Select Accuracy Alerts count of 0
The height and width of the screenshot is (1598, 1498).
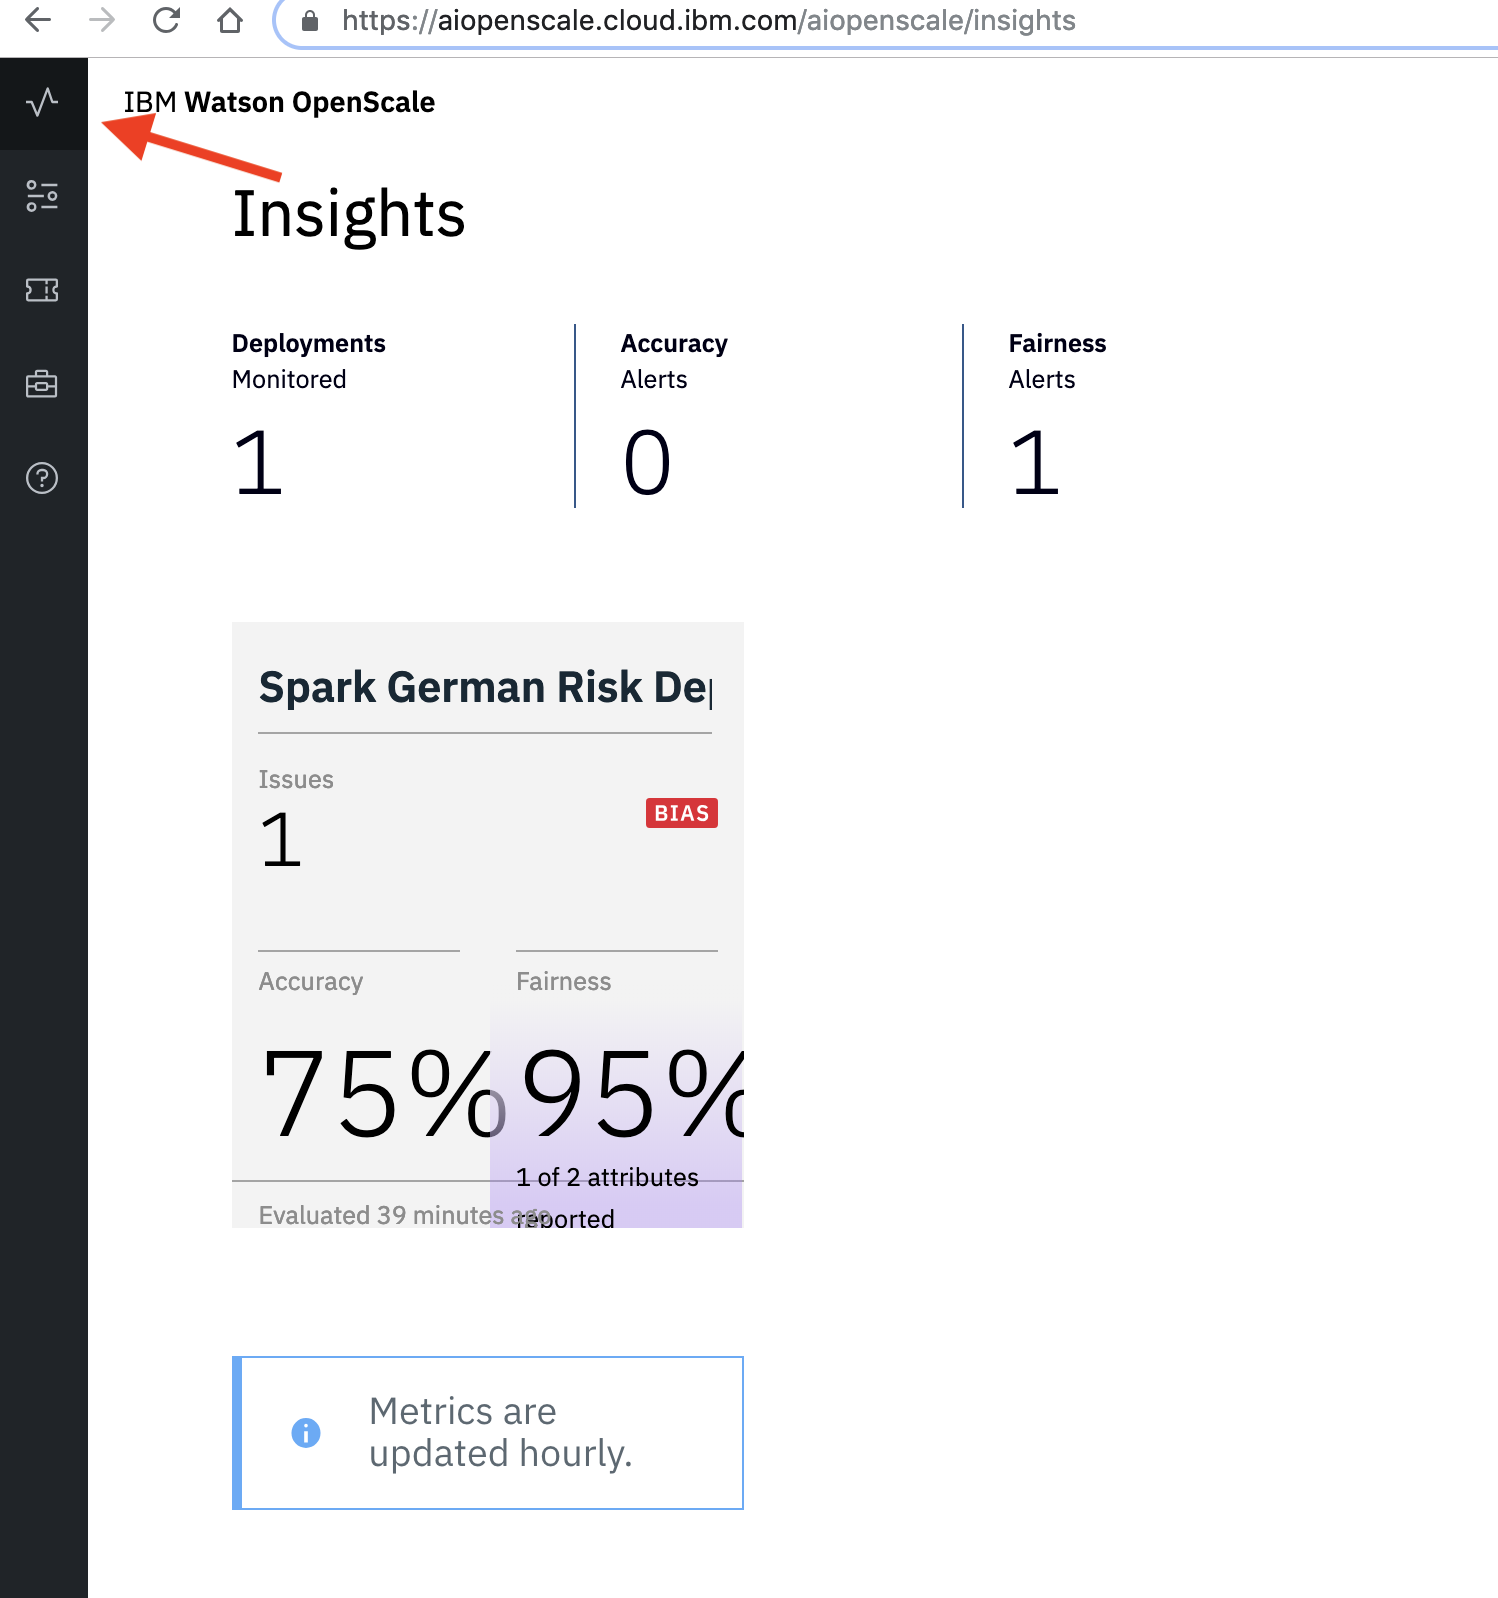tap(647, 462)
